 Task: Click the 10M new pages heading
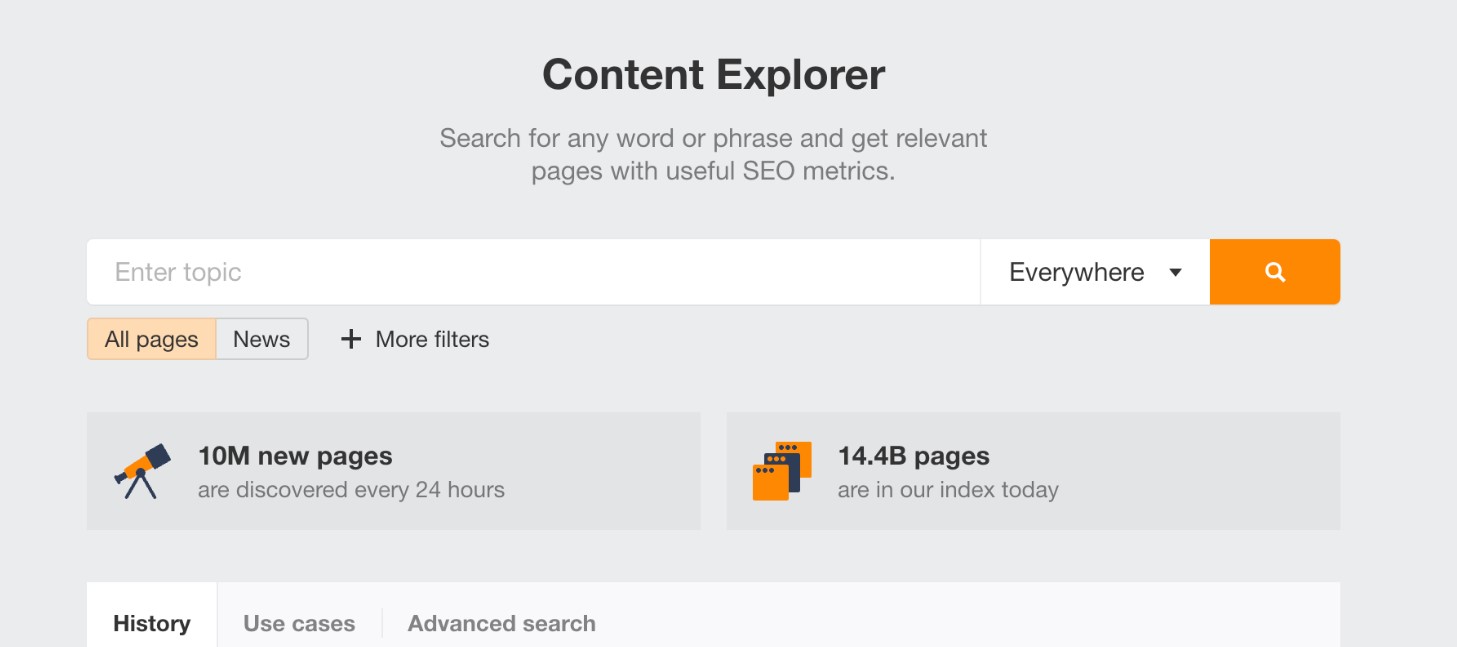point(295,456)
